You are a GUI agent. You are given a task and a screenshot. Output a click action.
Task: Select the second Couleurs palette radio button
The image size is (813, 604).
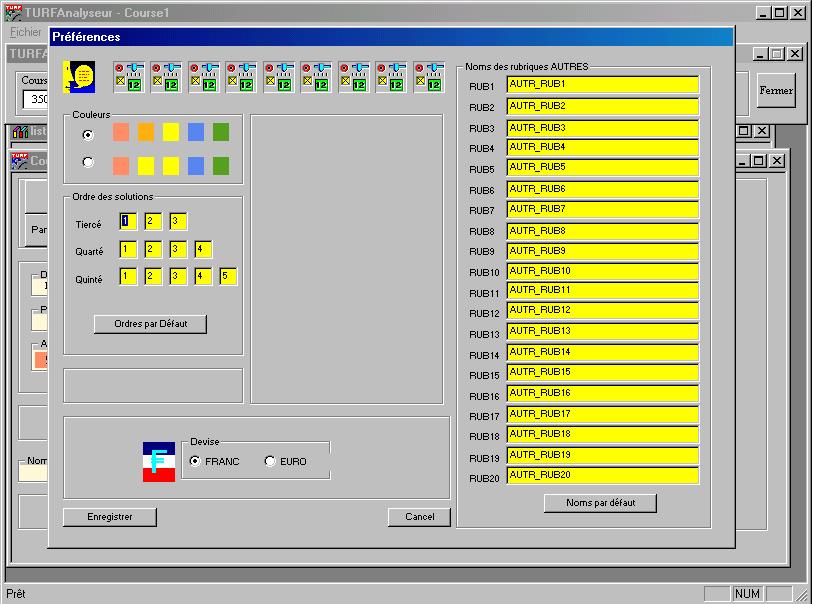coord(88,162)
